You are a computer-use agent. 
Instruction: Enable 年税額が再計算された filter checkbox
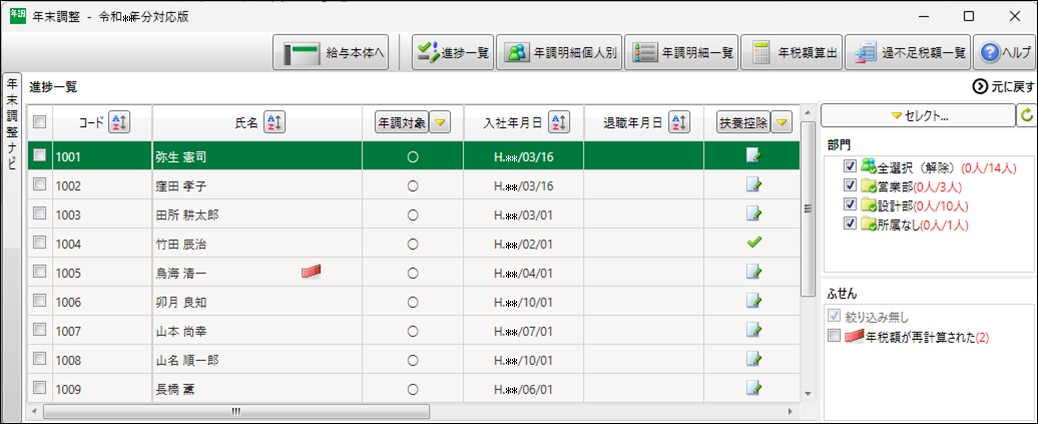(835, 337)
